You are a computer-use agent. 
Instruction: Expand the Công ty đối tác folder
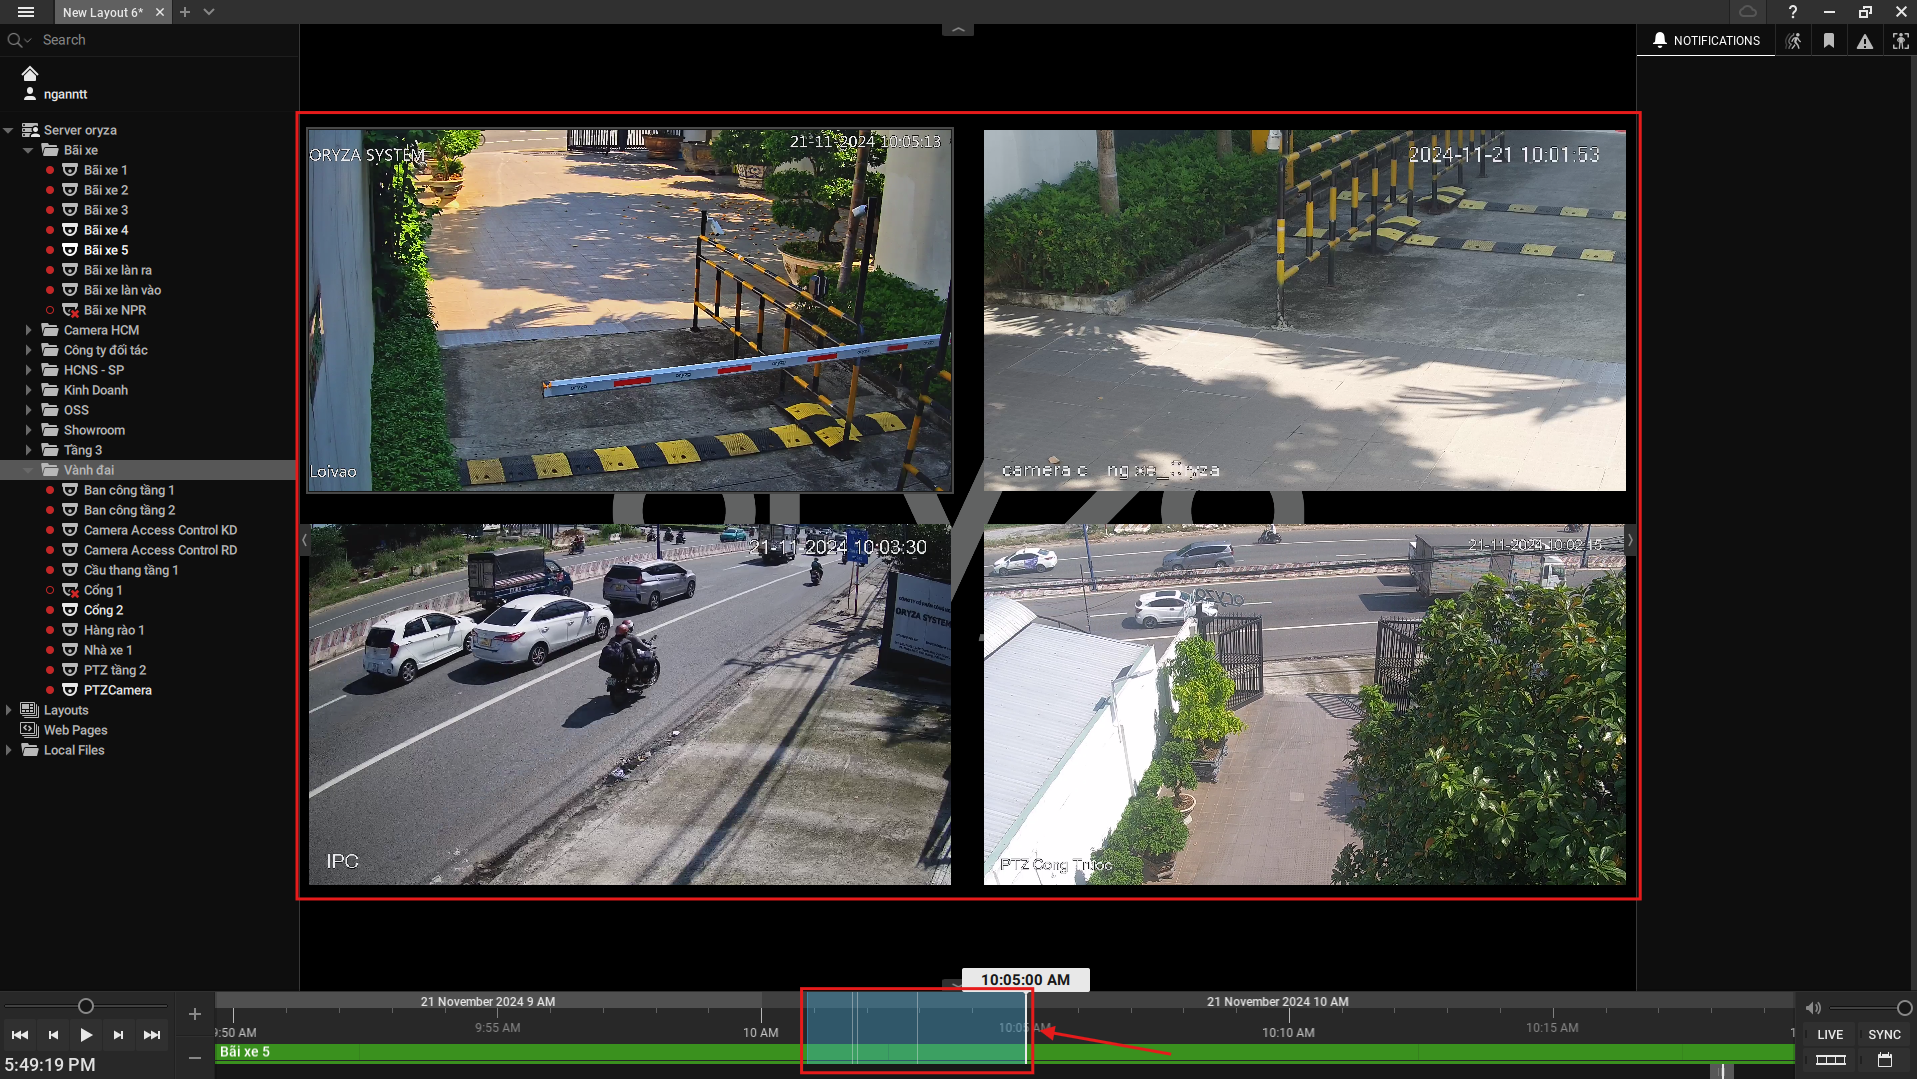coord(28,350)
